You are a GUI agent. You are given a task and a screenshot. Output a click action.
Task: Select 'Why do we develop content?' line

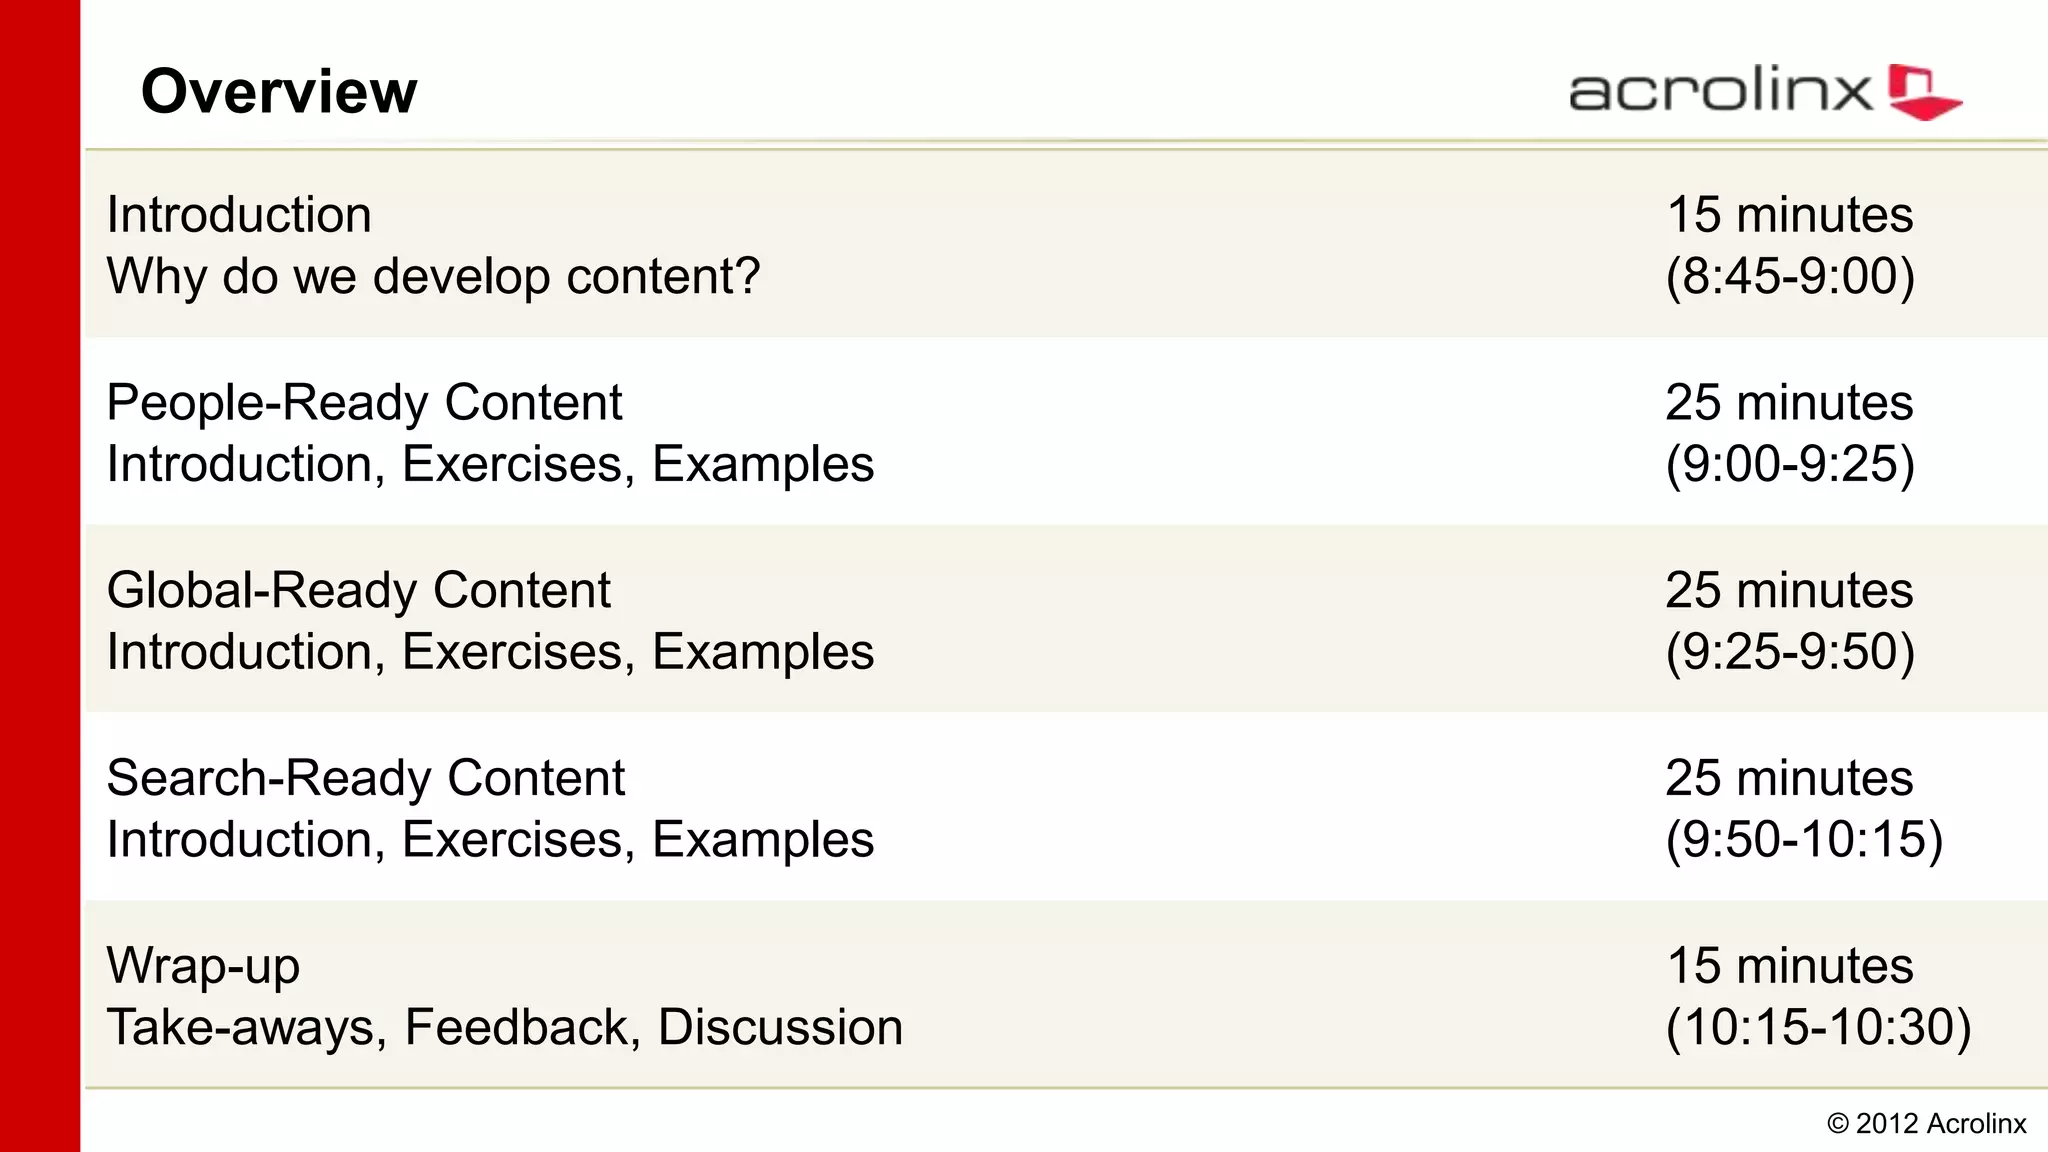coord(433,276)
